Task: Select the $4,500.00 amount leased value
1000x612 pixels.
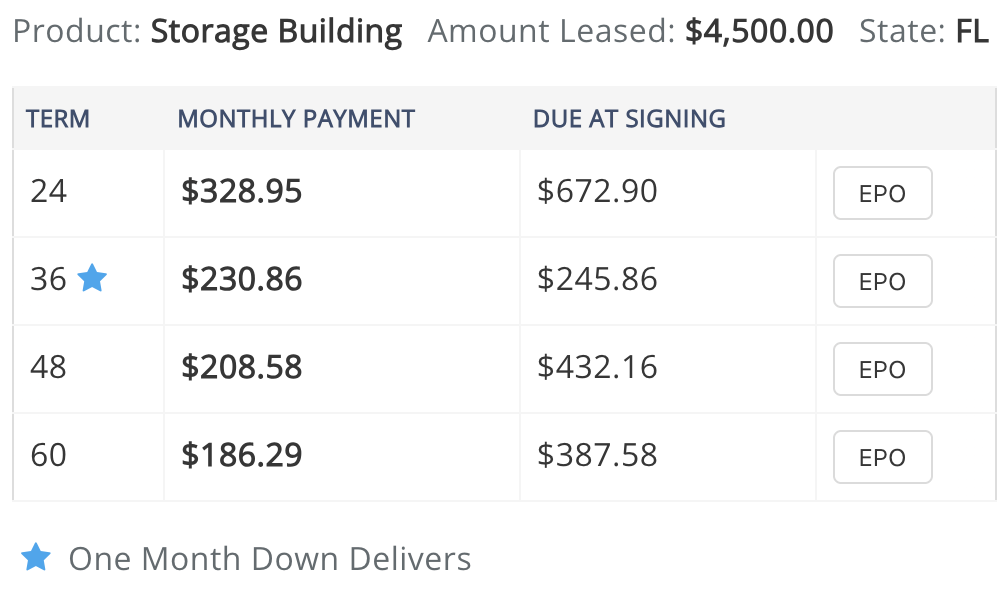Action: 759,31
